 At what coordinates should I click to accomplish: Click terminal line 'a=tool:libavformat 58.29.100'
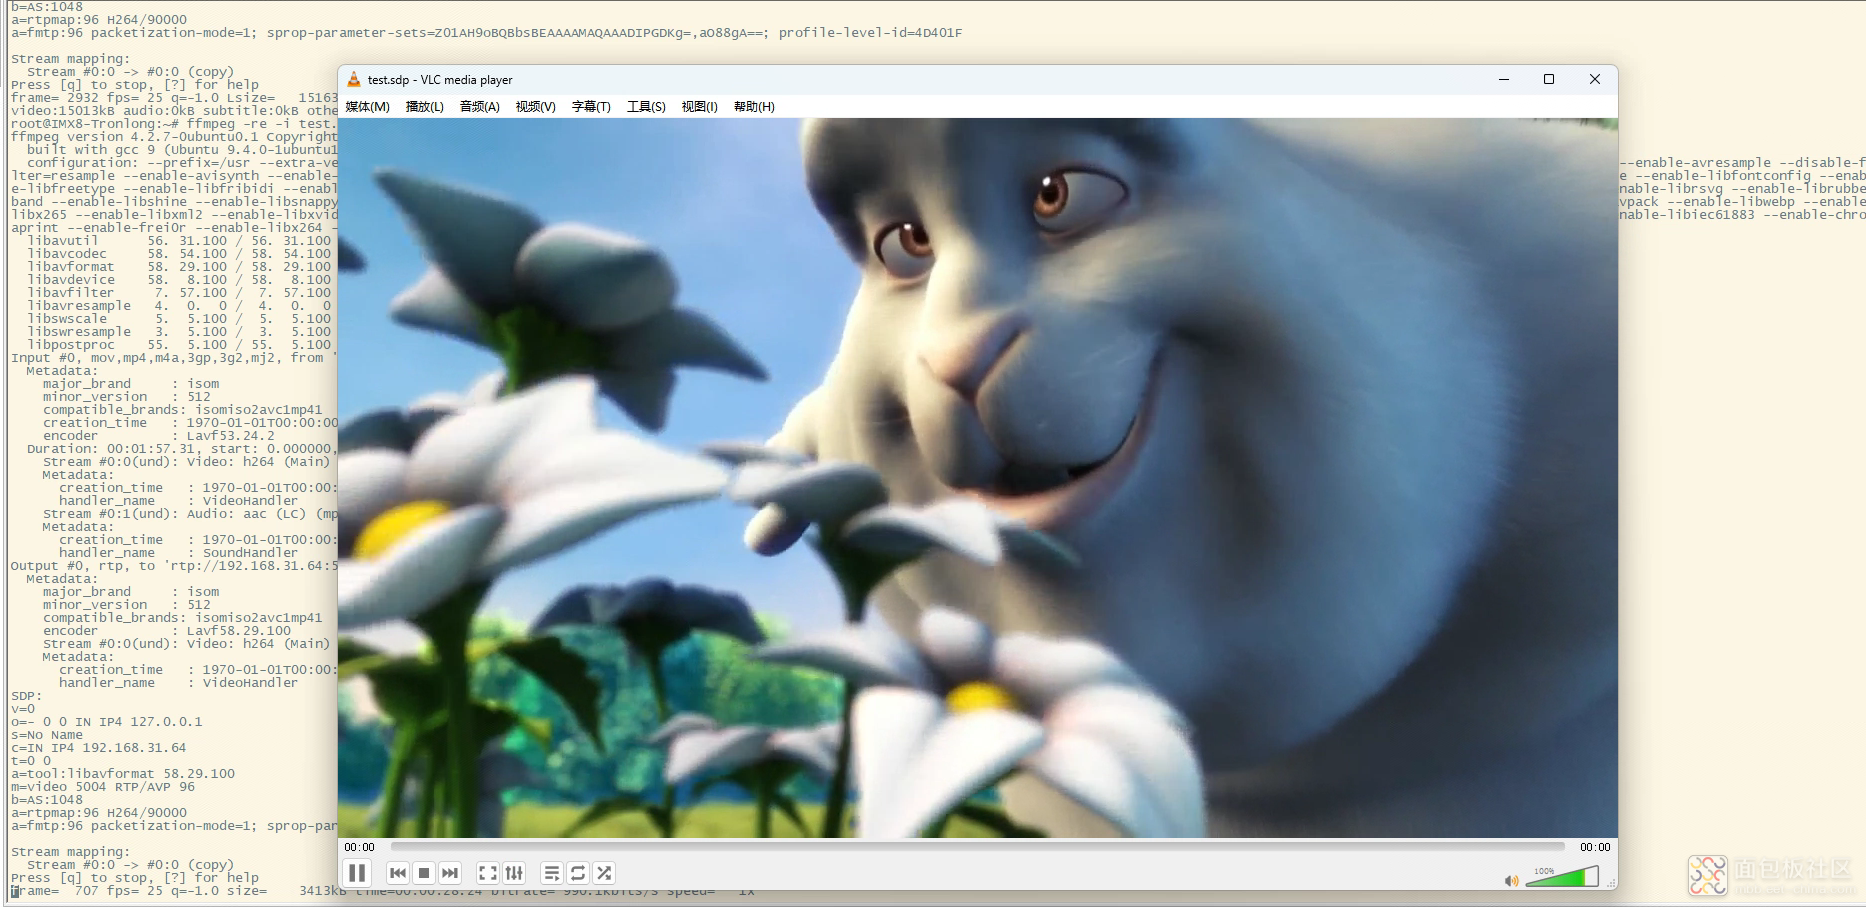123,774
